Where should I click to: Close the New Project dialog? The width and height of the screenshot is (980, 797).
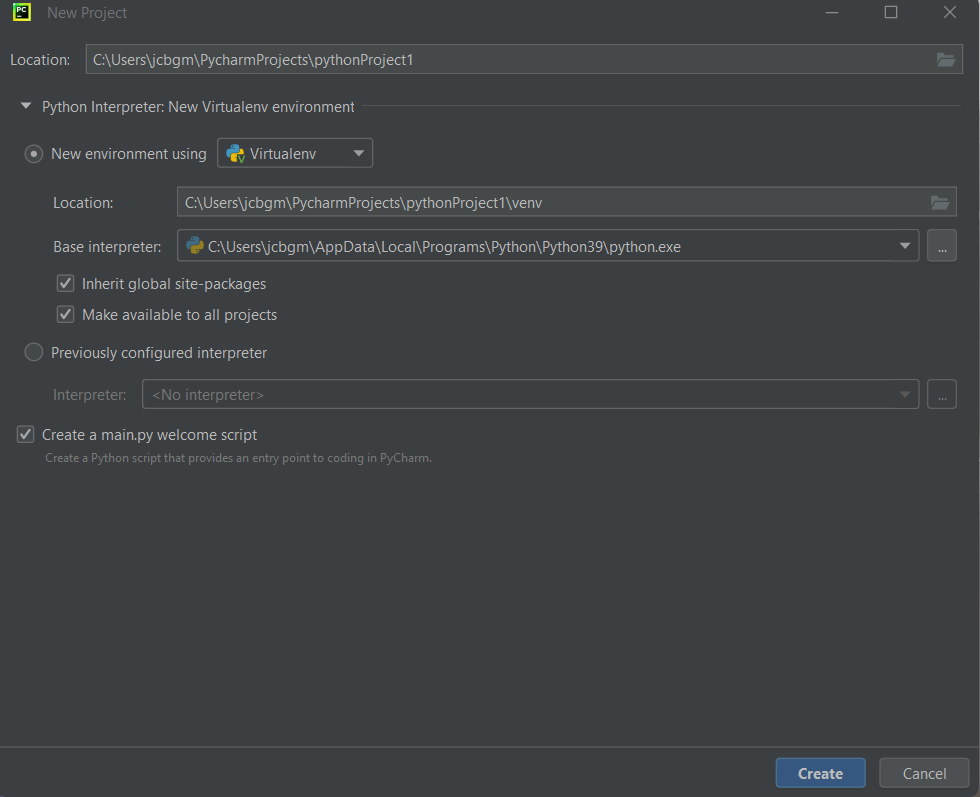(x=950, y=13)
